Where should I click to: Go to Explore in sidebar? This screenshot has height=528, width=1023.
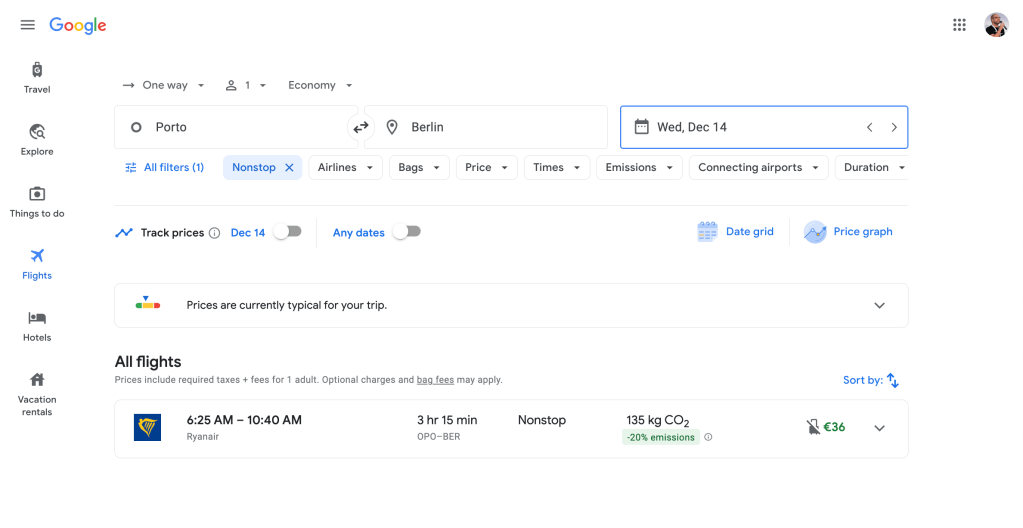37,139
